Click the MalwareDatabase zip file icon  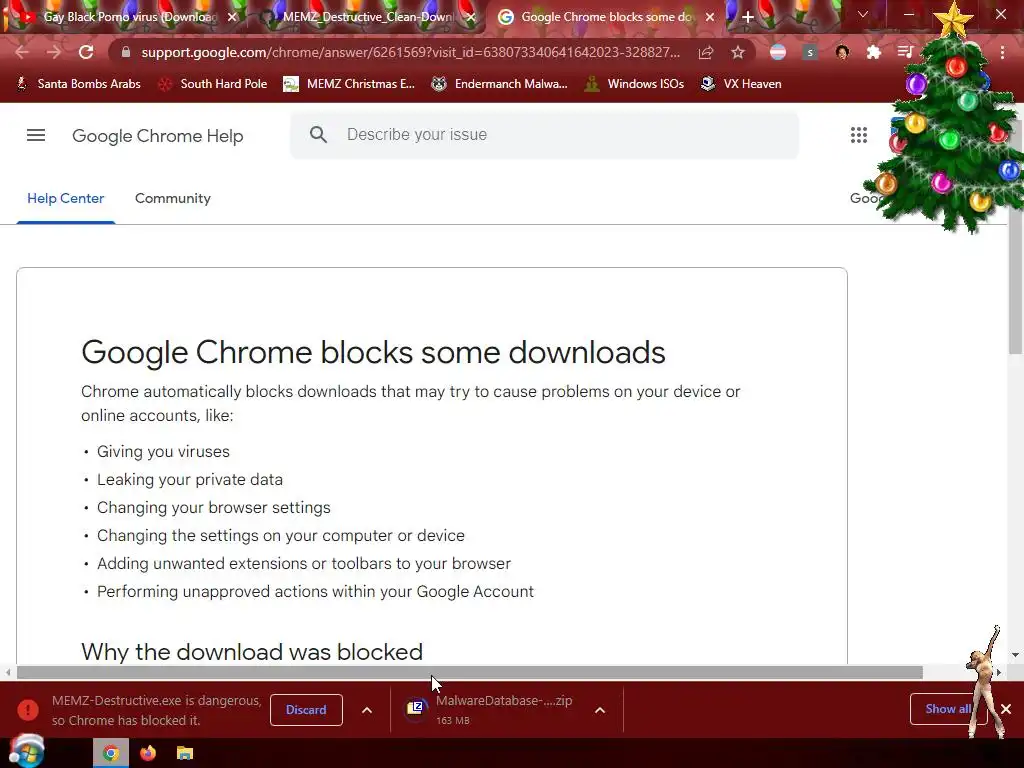415,707
